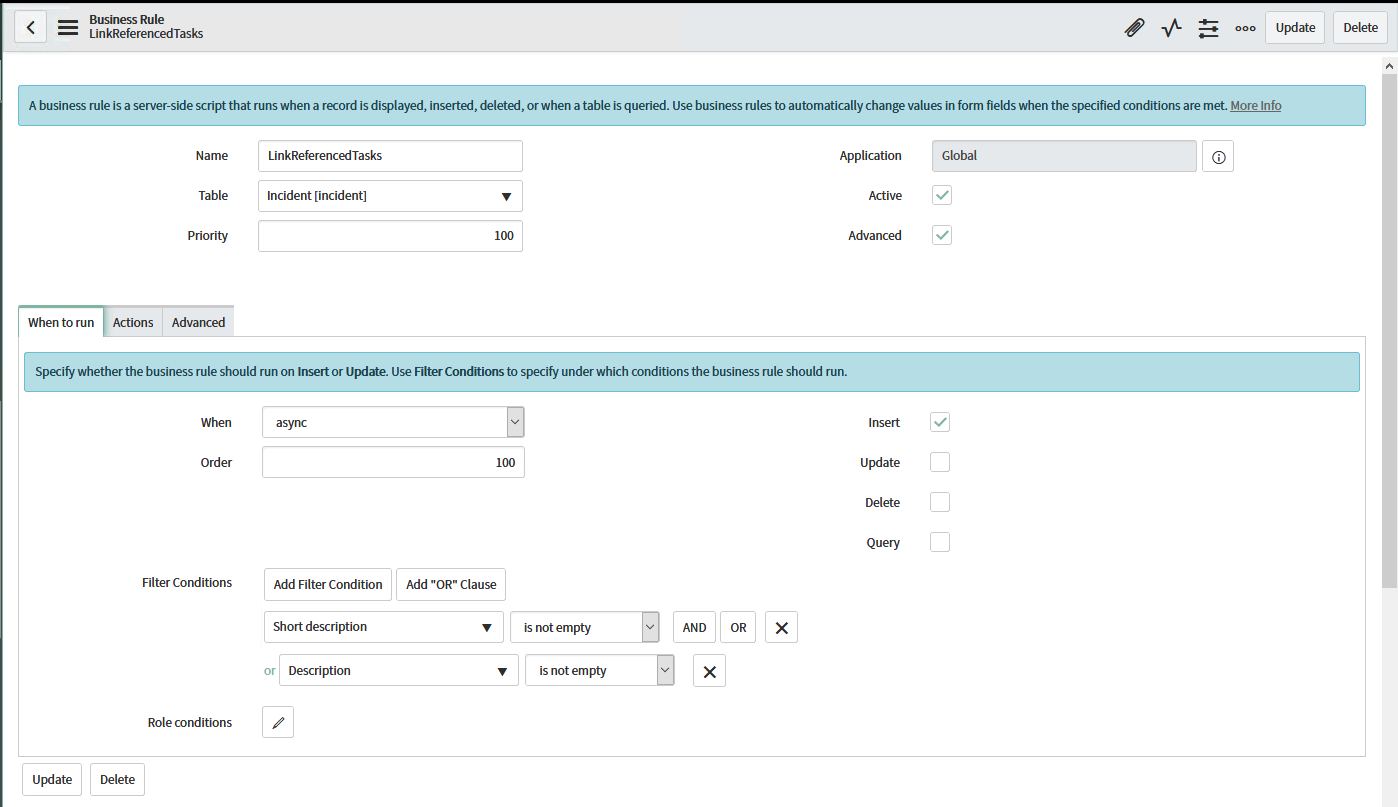Image resolution: width=1398 pixels, height=807 pixels.
Task: Uncheck the Insert checkbox
Action: click(x=939, y=422)
